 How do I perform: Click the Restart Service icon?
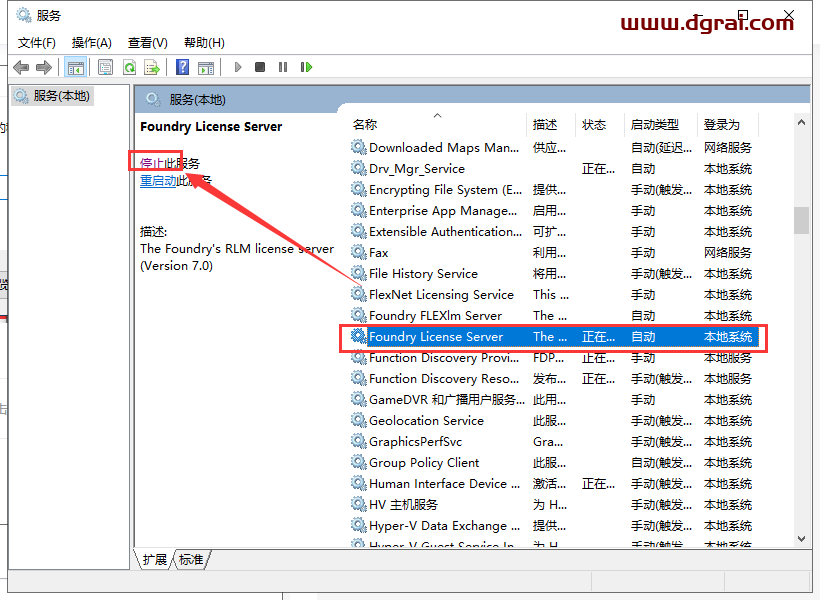click(x=306, y=67)
